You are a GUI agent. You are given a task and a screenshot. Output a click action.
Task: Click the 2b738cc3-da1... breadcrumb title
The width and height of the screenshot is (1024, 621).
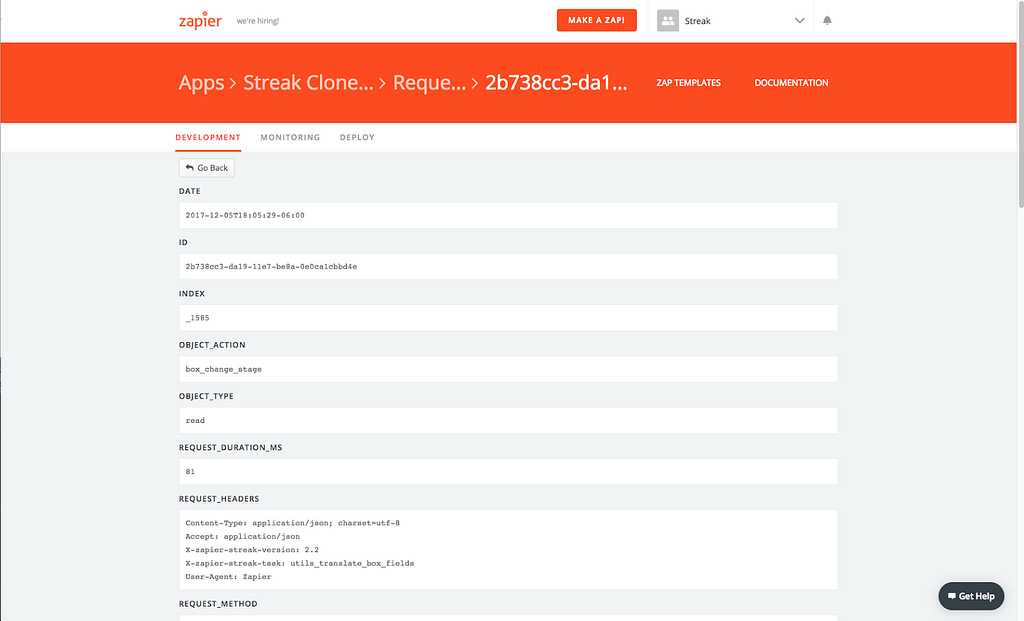pyautogui.click(x=556, y=83)
